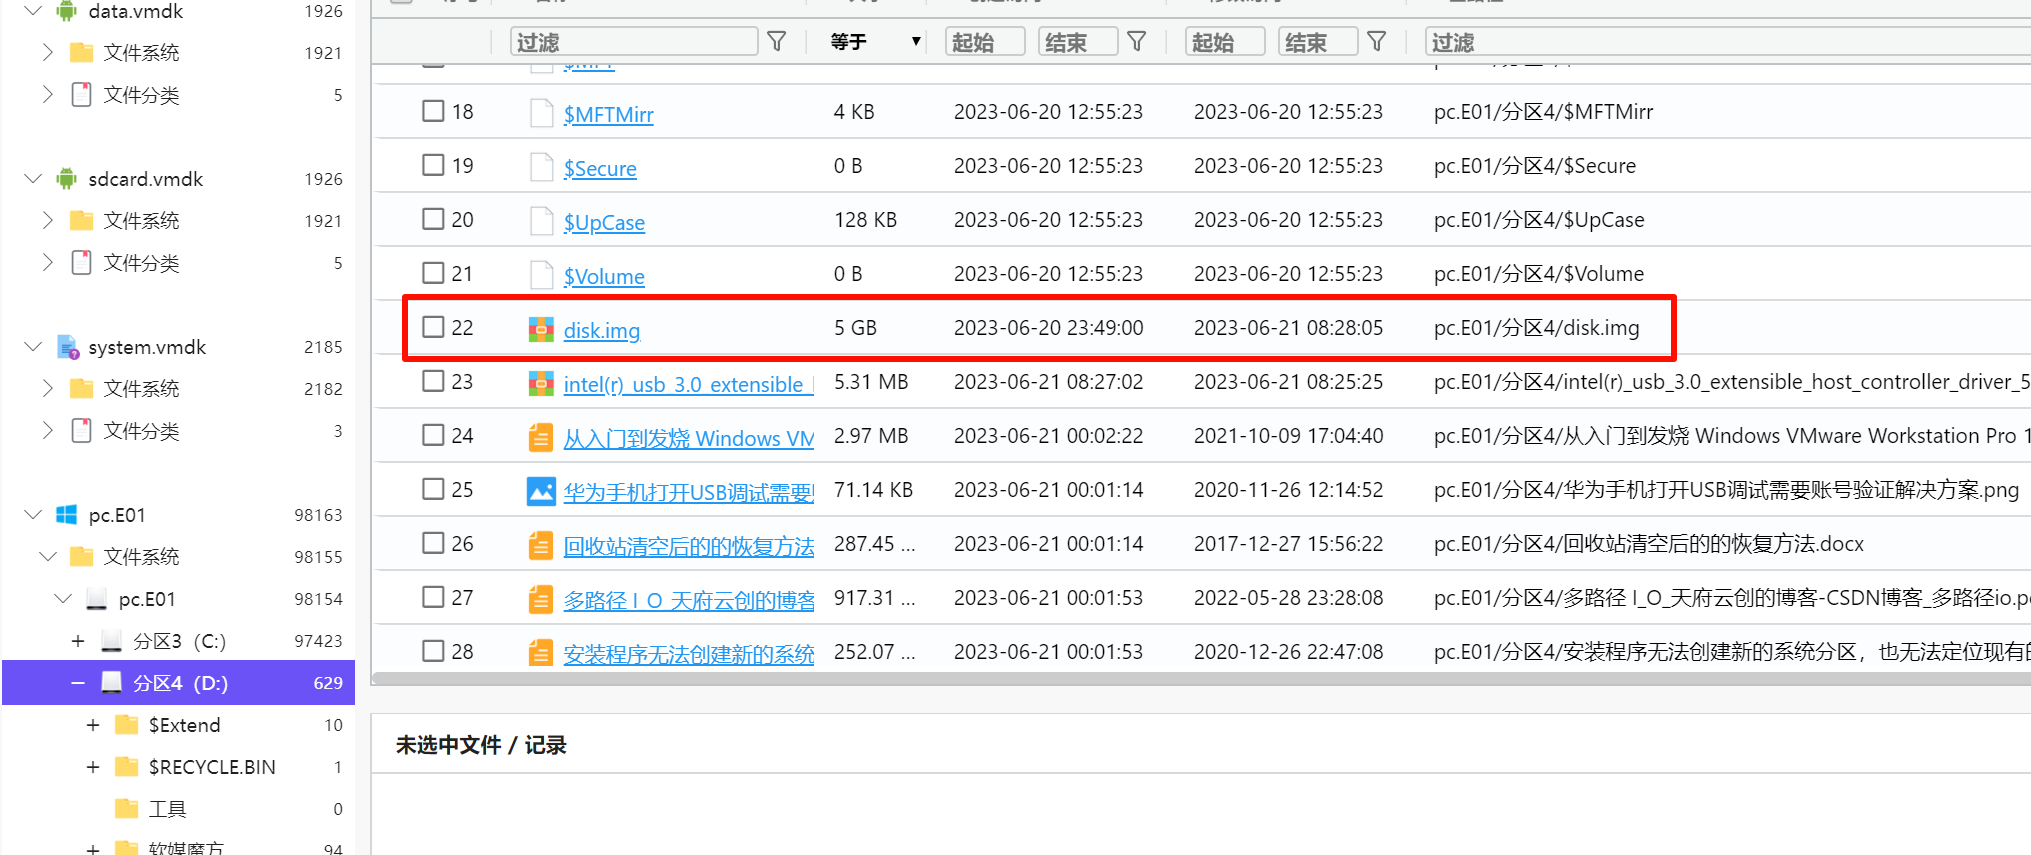Click the path 过滤 filter input
This screenshot has height=855, width=2031.
tap(1728, 41)
